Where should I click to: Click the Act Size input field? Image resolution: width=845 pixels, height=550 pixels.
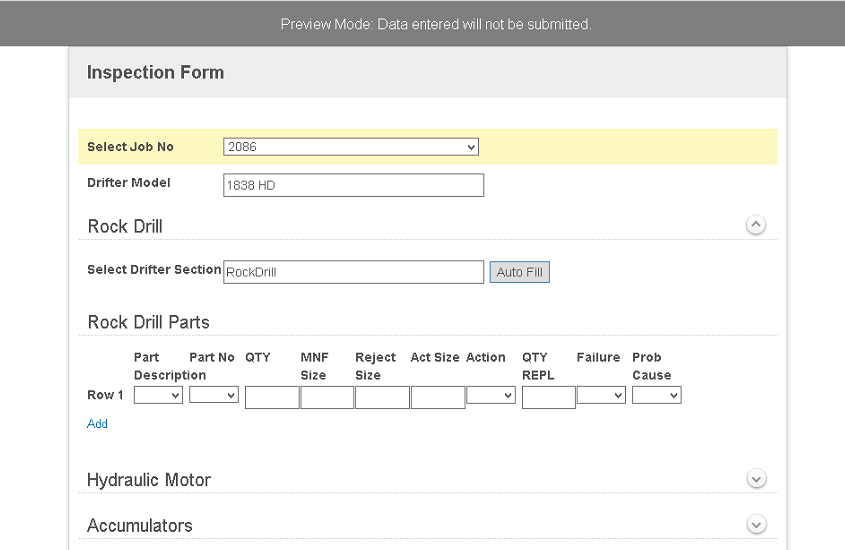click(x=437, y=398)
